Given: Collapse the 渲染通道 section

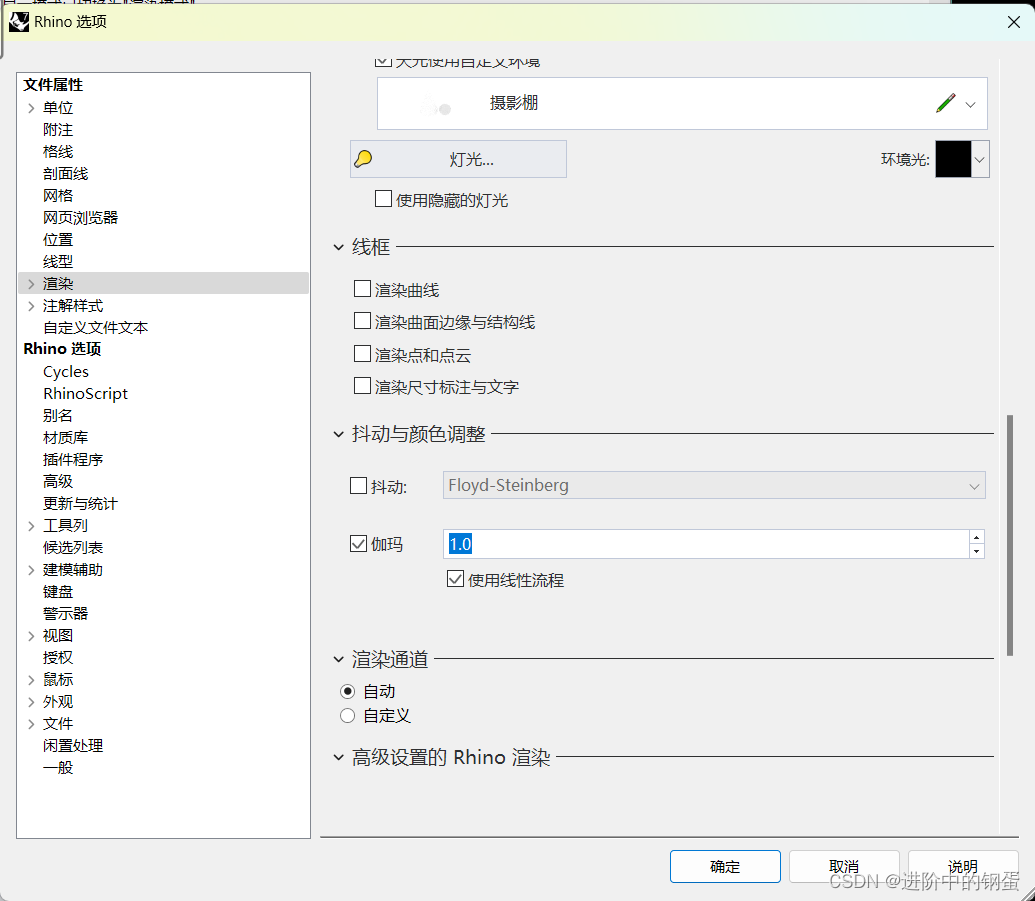Looking at the screenshot, I should (339, 659).
